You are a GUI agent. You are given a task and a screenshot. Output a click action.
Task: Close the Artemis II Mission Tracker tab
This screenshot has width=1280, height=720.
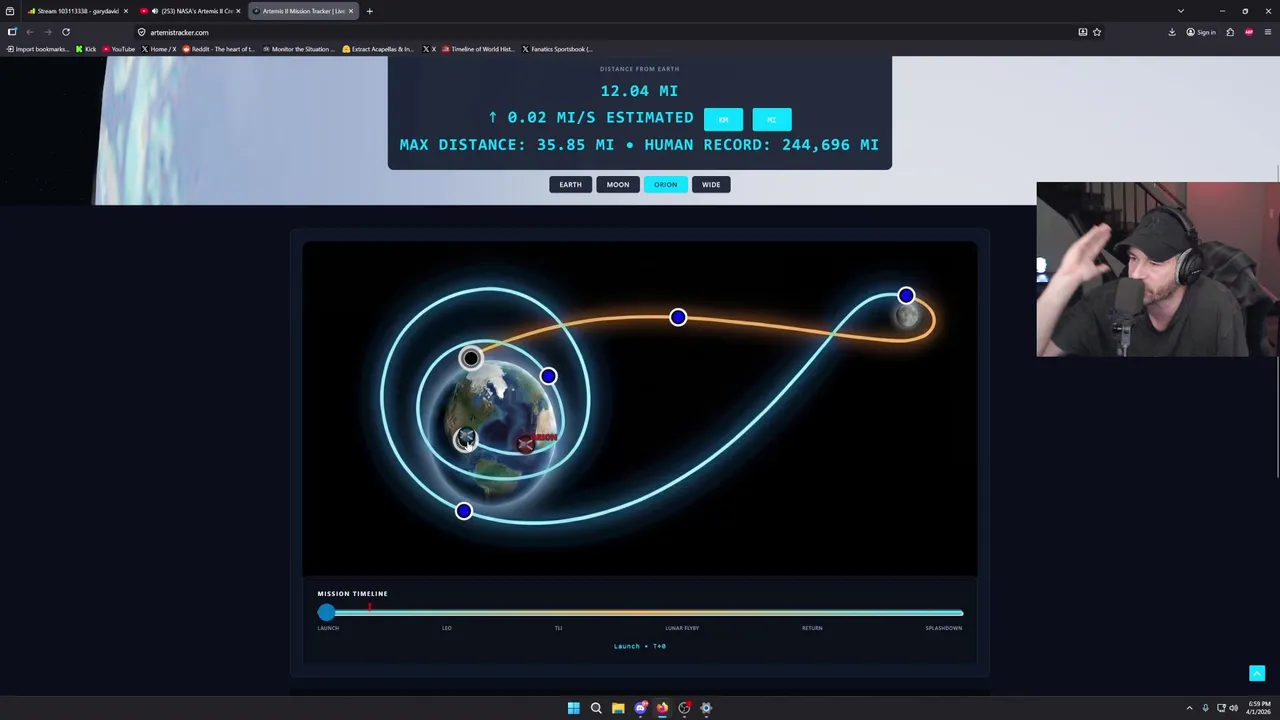pyautogui.click(x=351, y=11)
